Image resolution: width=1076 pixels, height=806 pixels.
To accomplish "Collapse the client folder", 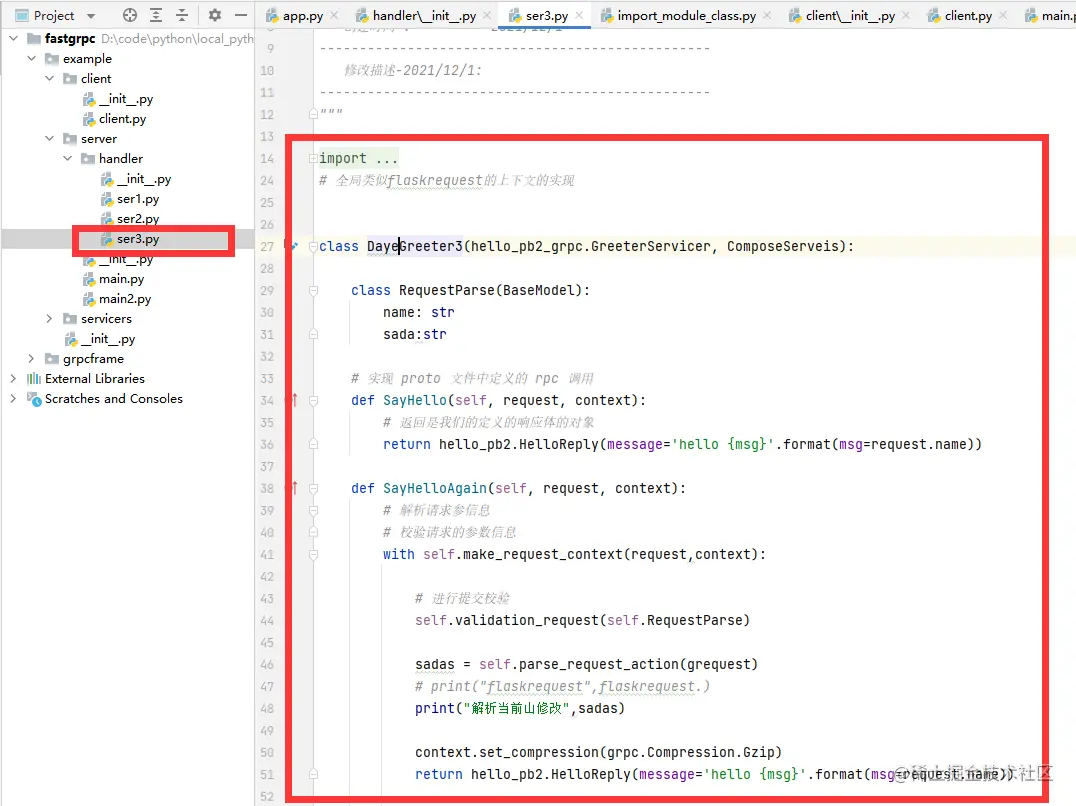I will click(x=49, y=78).
